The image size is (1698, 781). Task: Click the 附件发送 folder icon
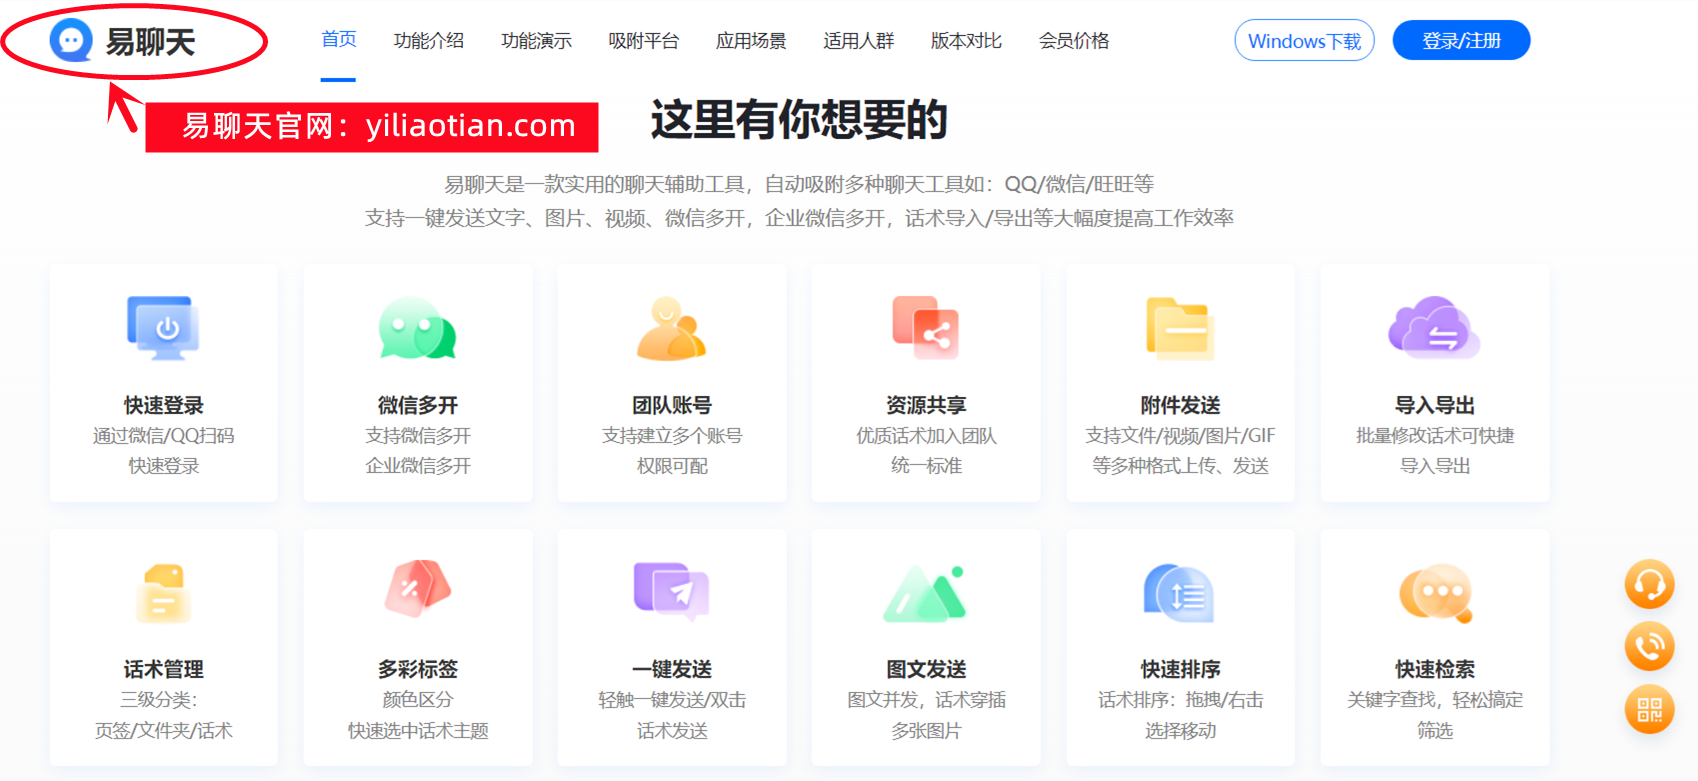(1180, 328)
